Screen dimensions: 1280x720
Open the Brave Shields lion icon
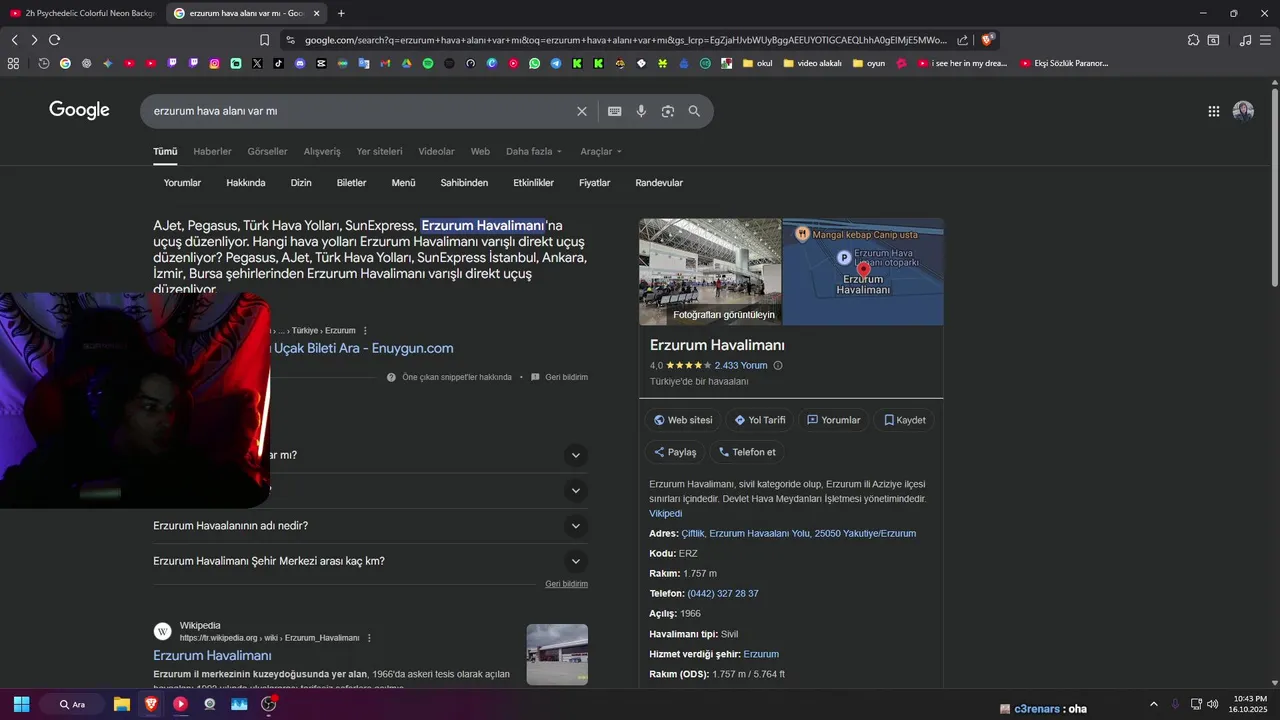pos(987,40)
